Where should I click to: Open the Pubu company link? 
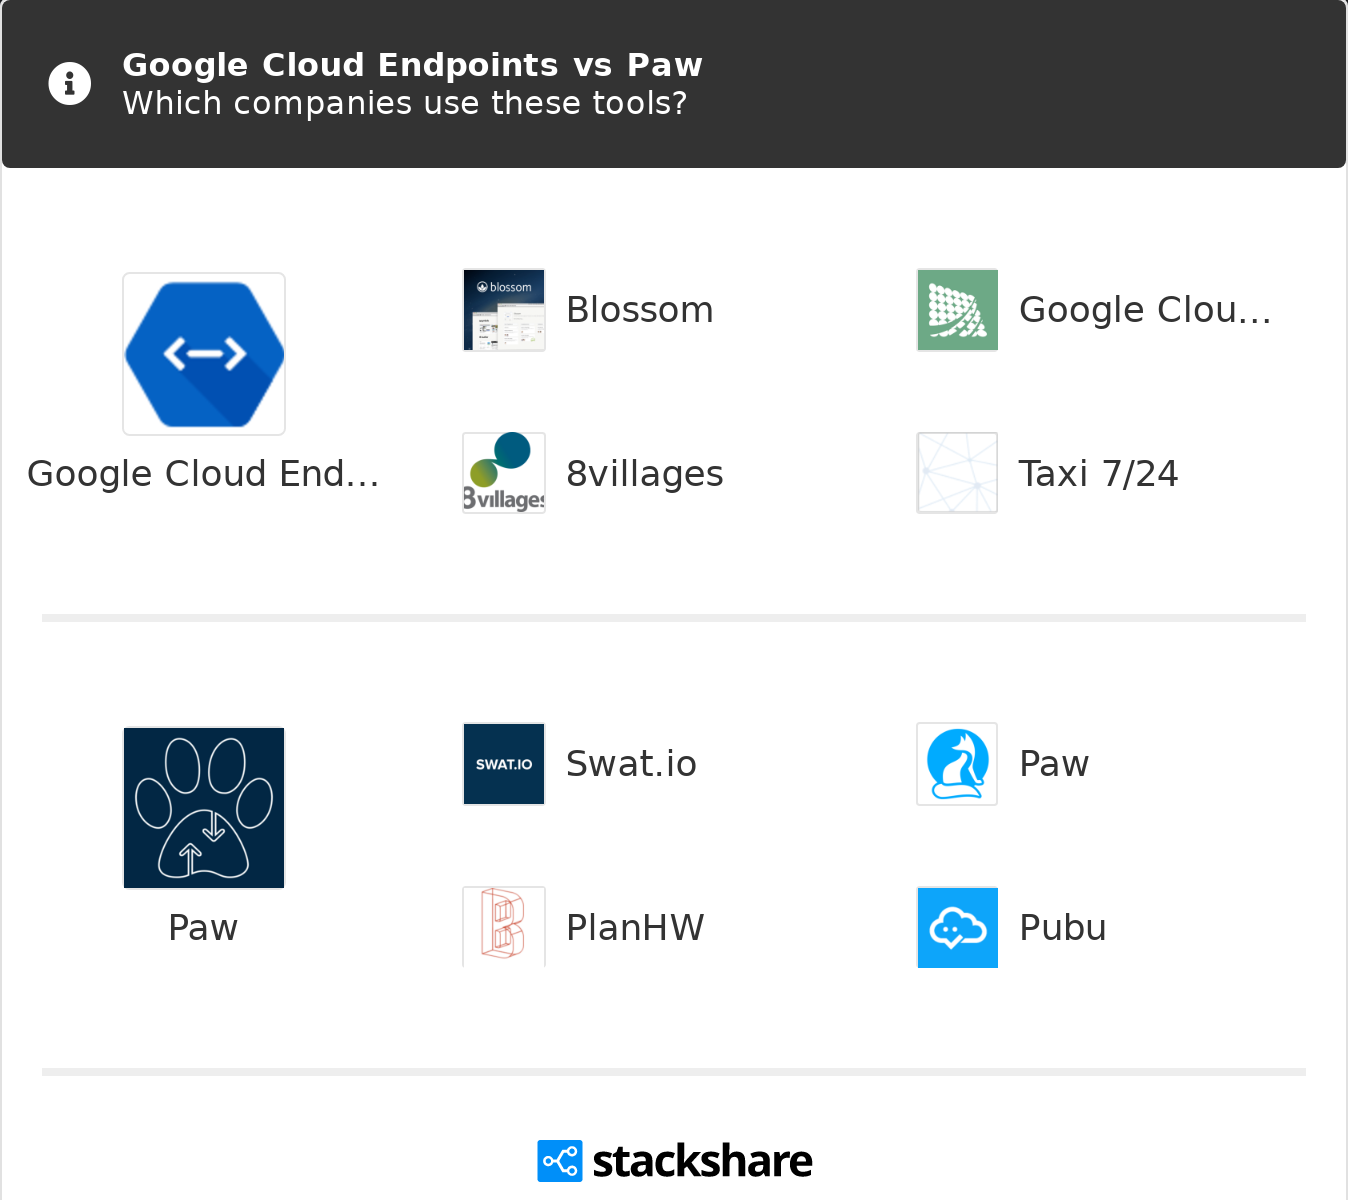[1063, 928]
